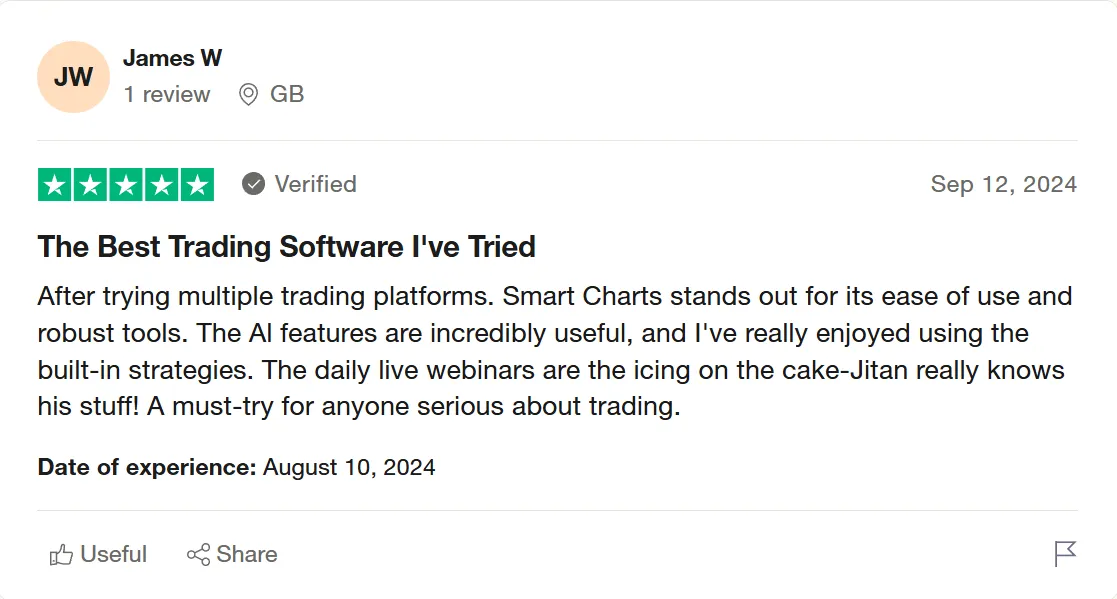This screenshot has width=1117, height=599.
Task: Click the share network icon
Action: tap(199, 555)
